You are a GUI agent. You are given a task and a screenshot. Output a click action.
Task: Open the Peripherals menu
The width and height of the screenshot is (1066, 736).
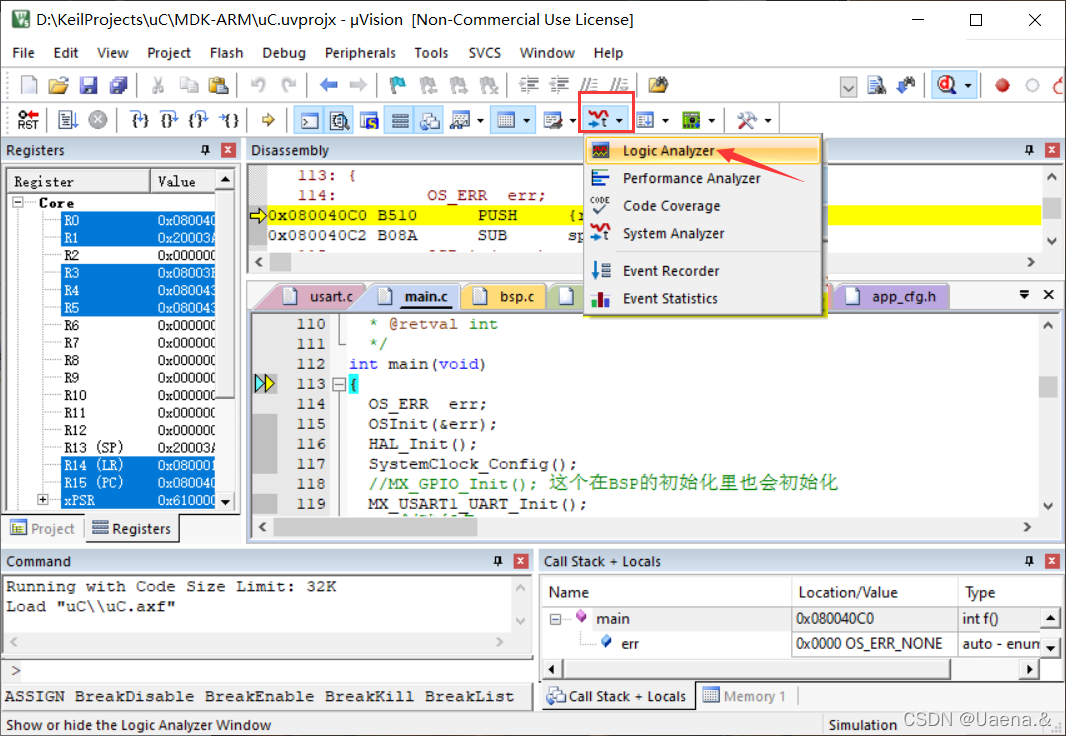(x=360, y=53)
